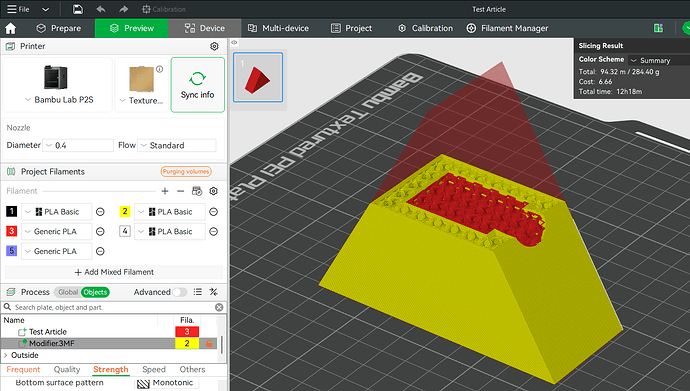The height and width of the screenshot is (391, 690).
Task: Switch process scope to Global
Action: click(67, 292)
